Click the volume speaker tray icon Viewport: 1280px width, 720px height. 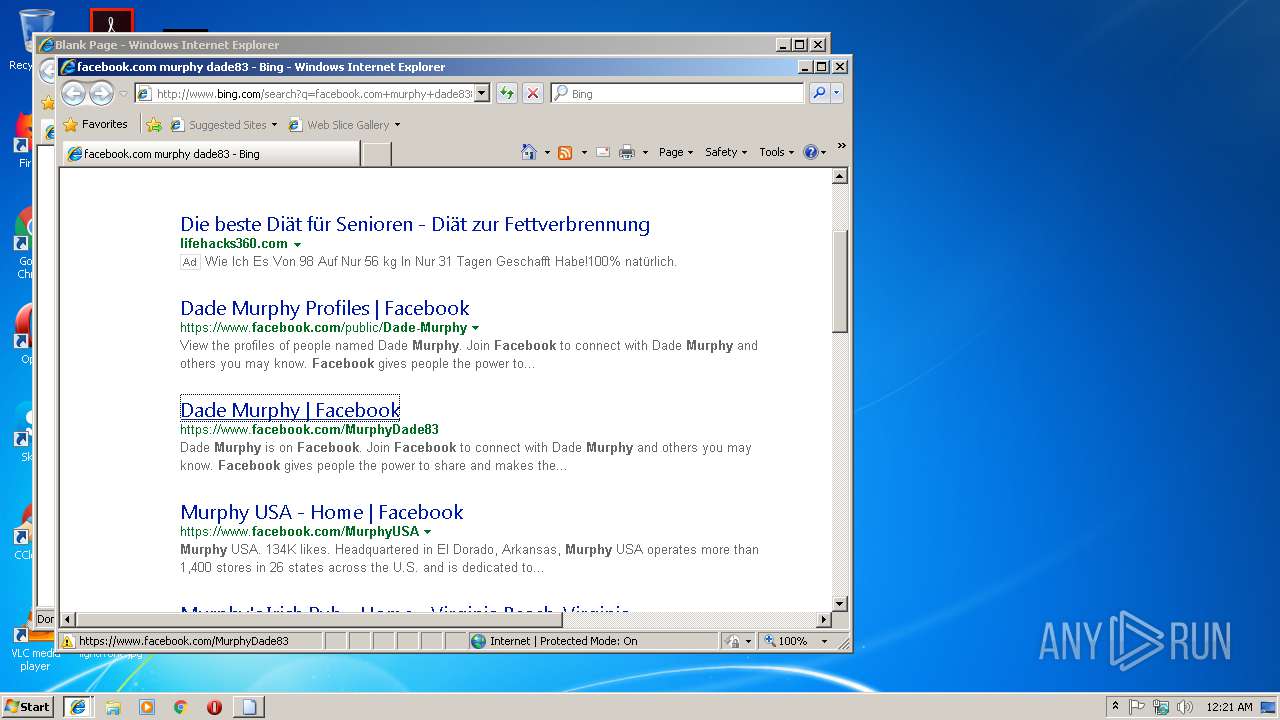coord(1185,707)
